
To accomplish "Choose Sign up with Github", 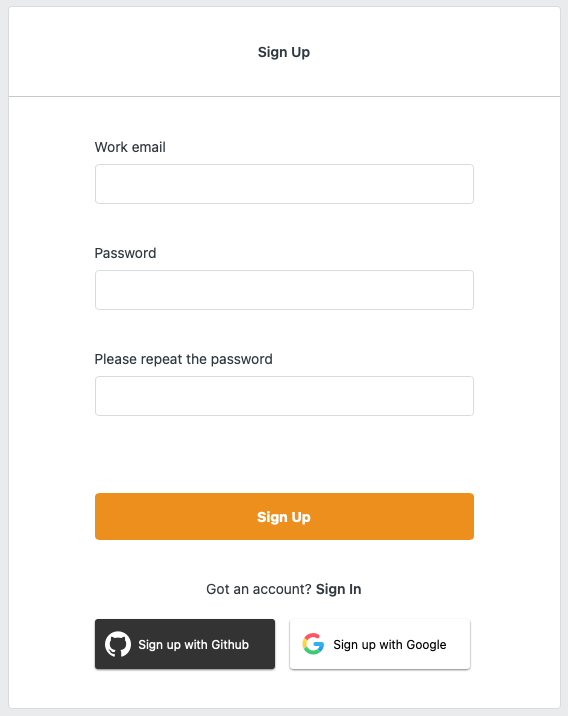I will pos(185,644).
